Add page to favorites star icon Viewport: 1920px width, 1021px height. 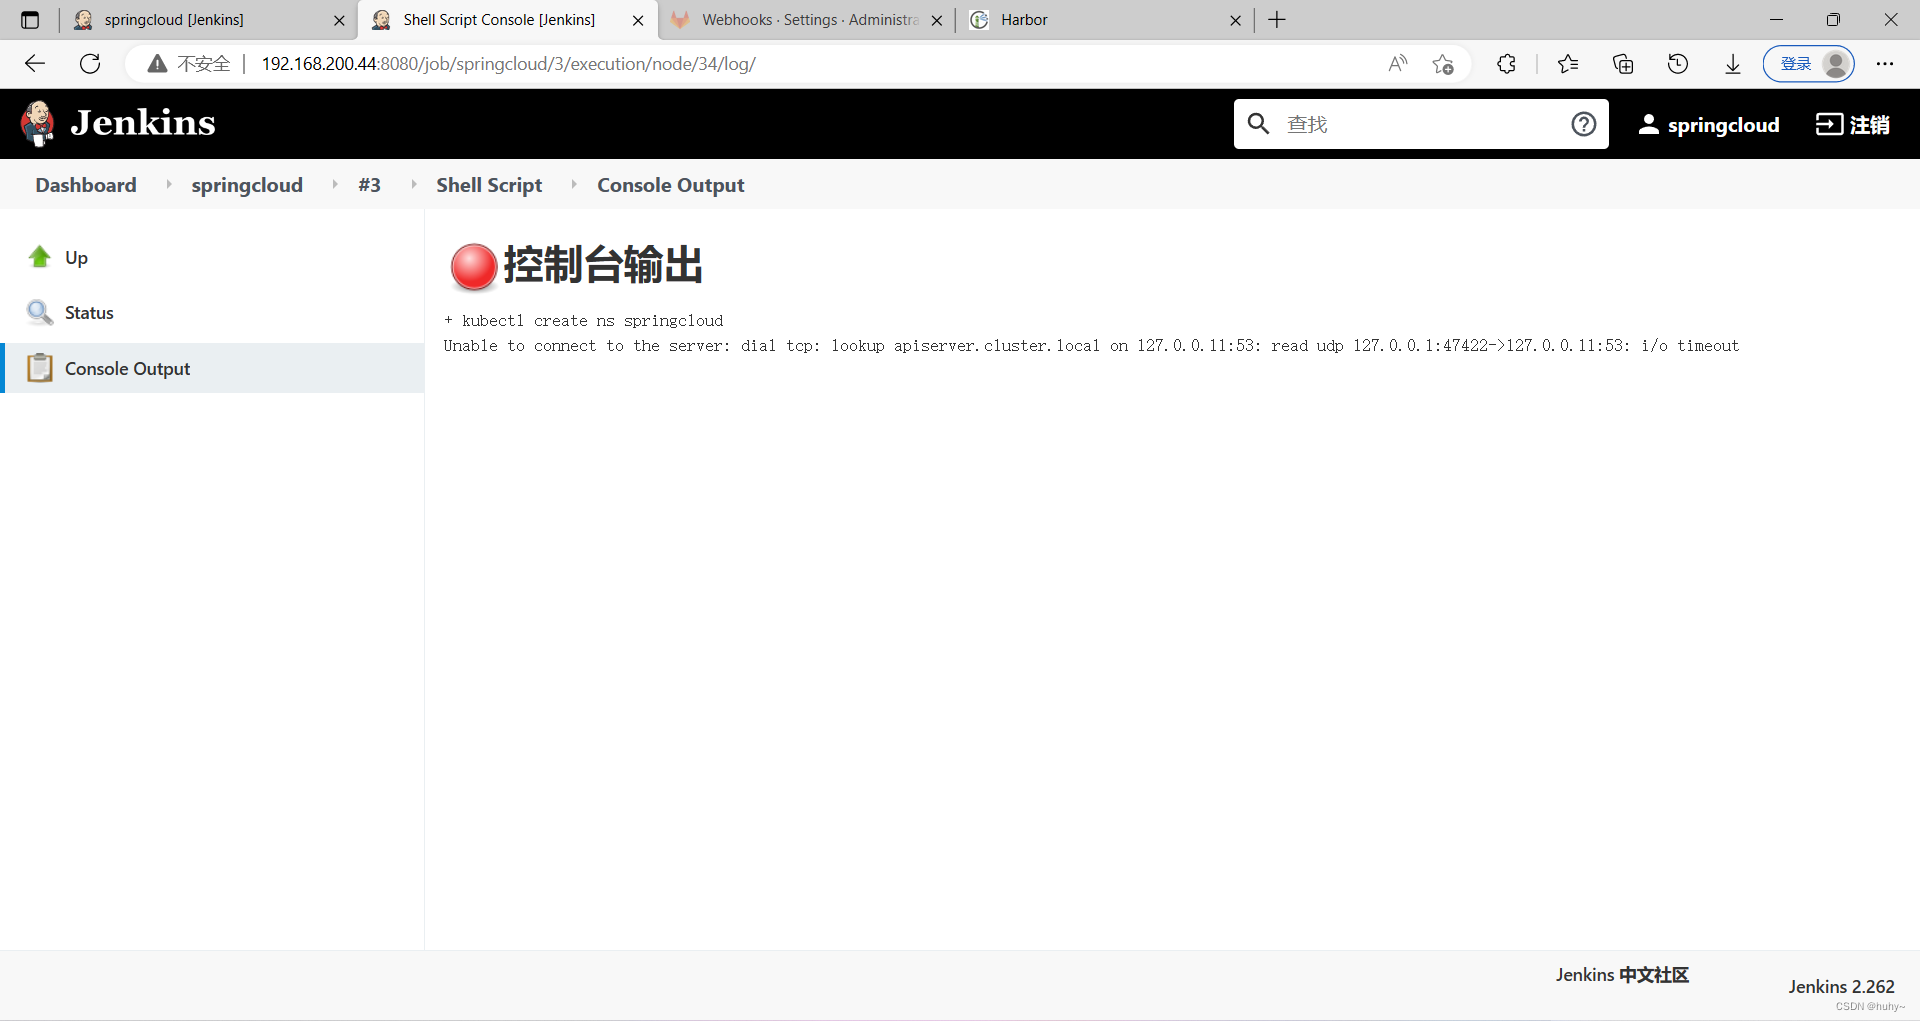click(1442, 64)
